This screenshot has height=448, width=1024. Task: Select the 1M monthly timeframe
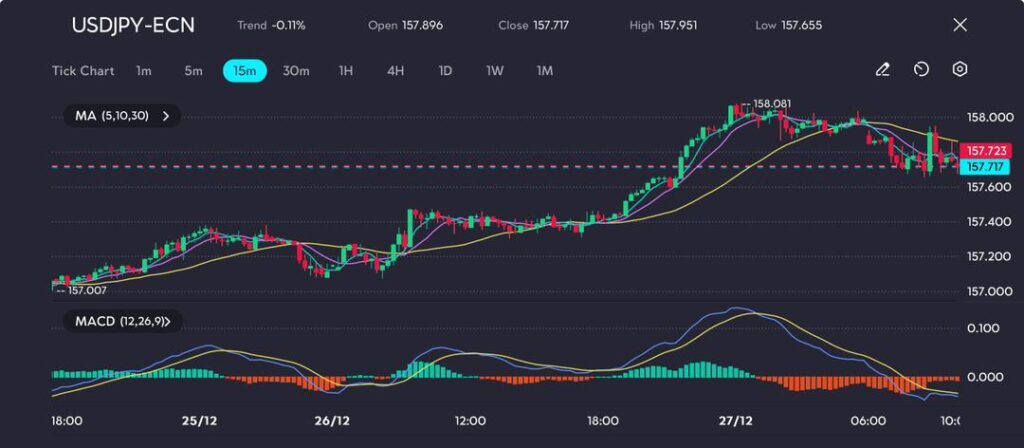coord(545,71)
